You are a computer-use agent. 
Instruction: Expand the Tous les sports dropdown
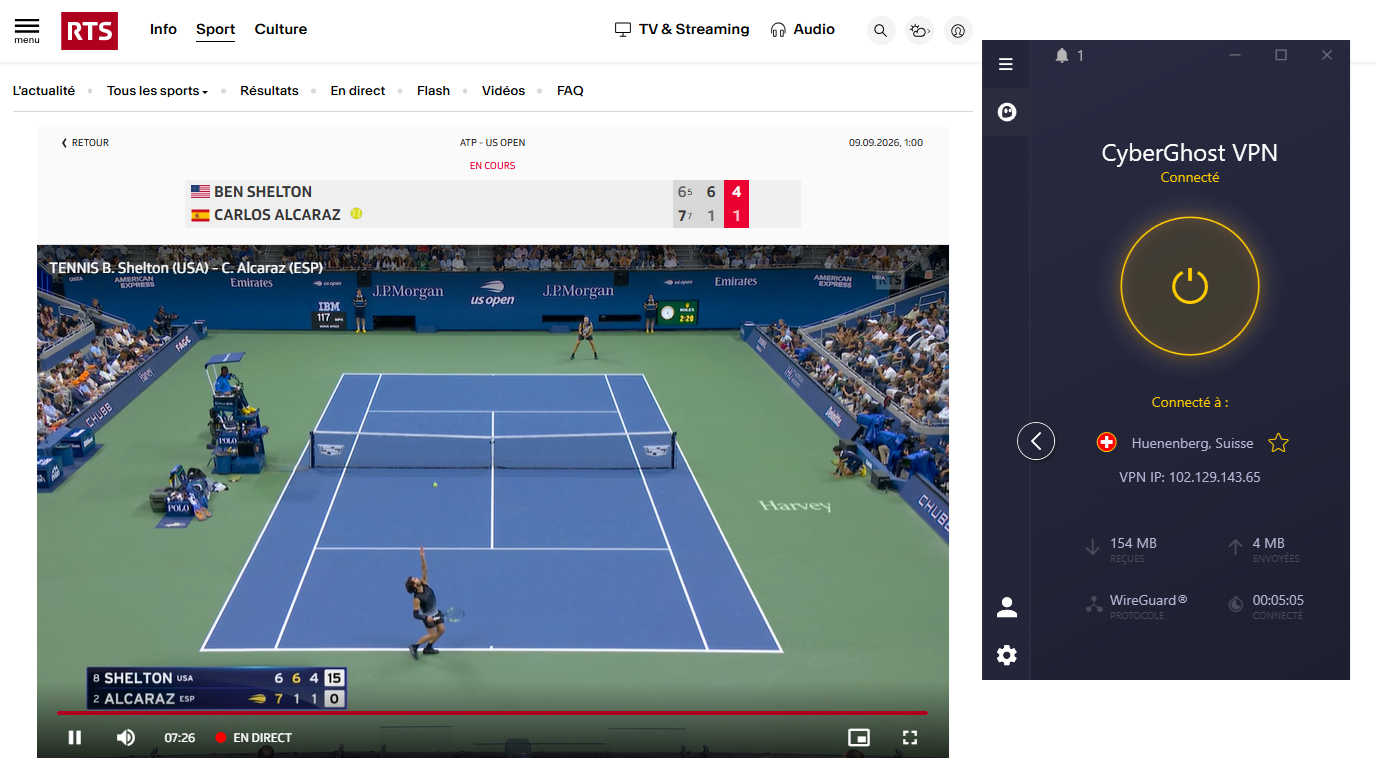157,91
